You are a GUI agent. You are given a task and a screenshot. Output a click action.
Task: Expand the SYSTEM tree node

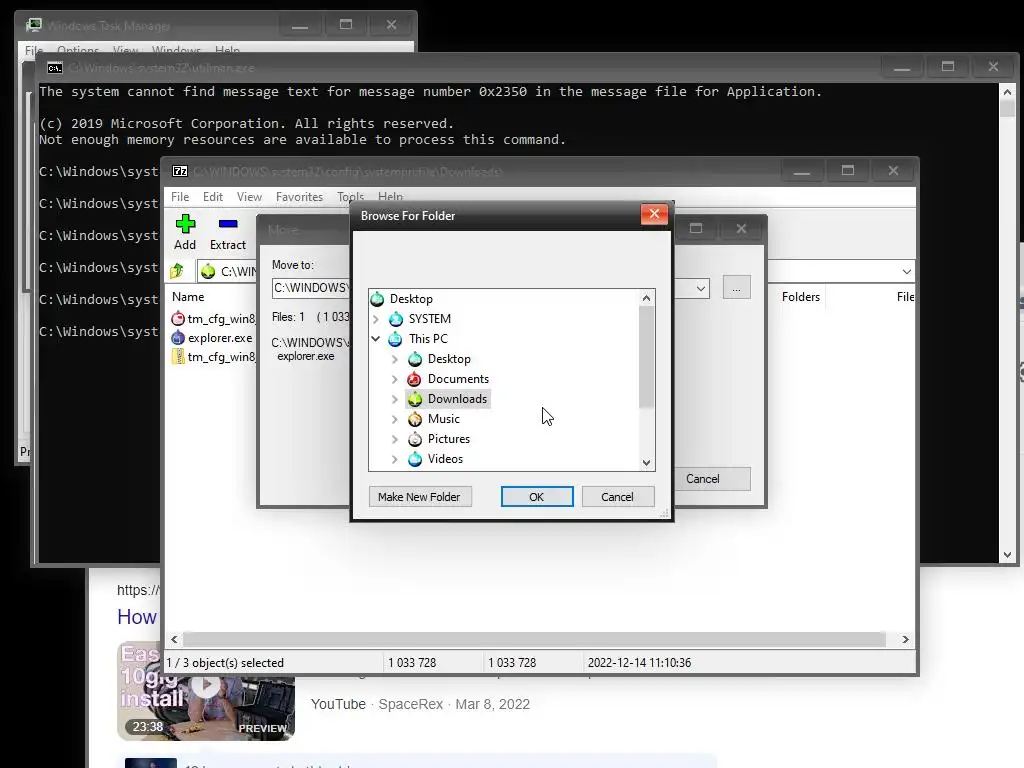376,319
